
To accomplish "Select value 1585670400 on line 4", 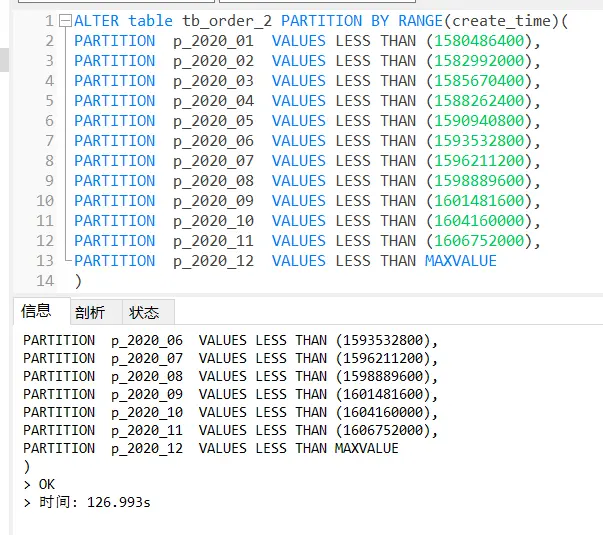I will (479, 81).
